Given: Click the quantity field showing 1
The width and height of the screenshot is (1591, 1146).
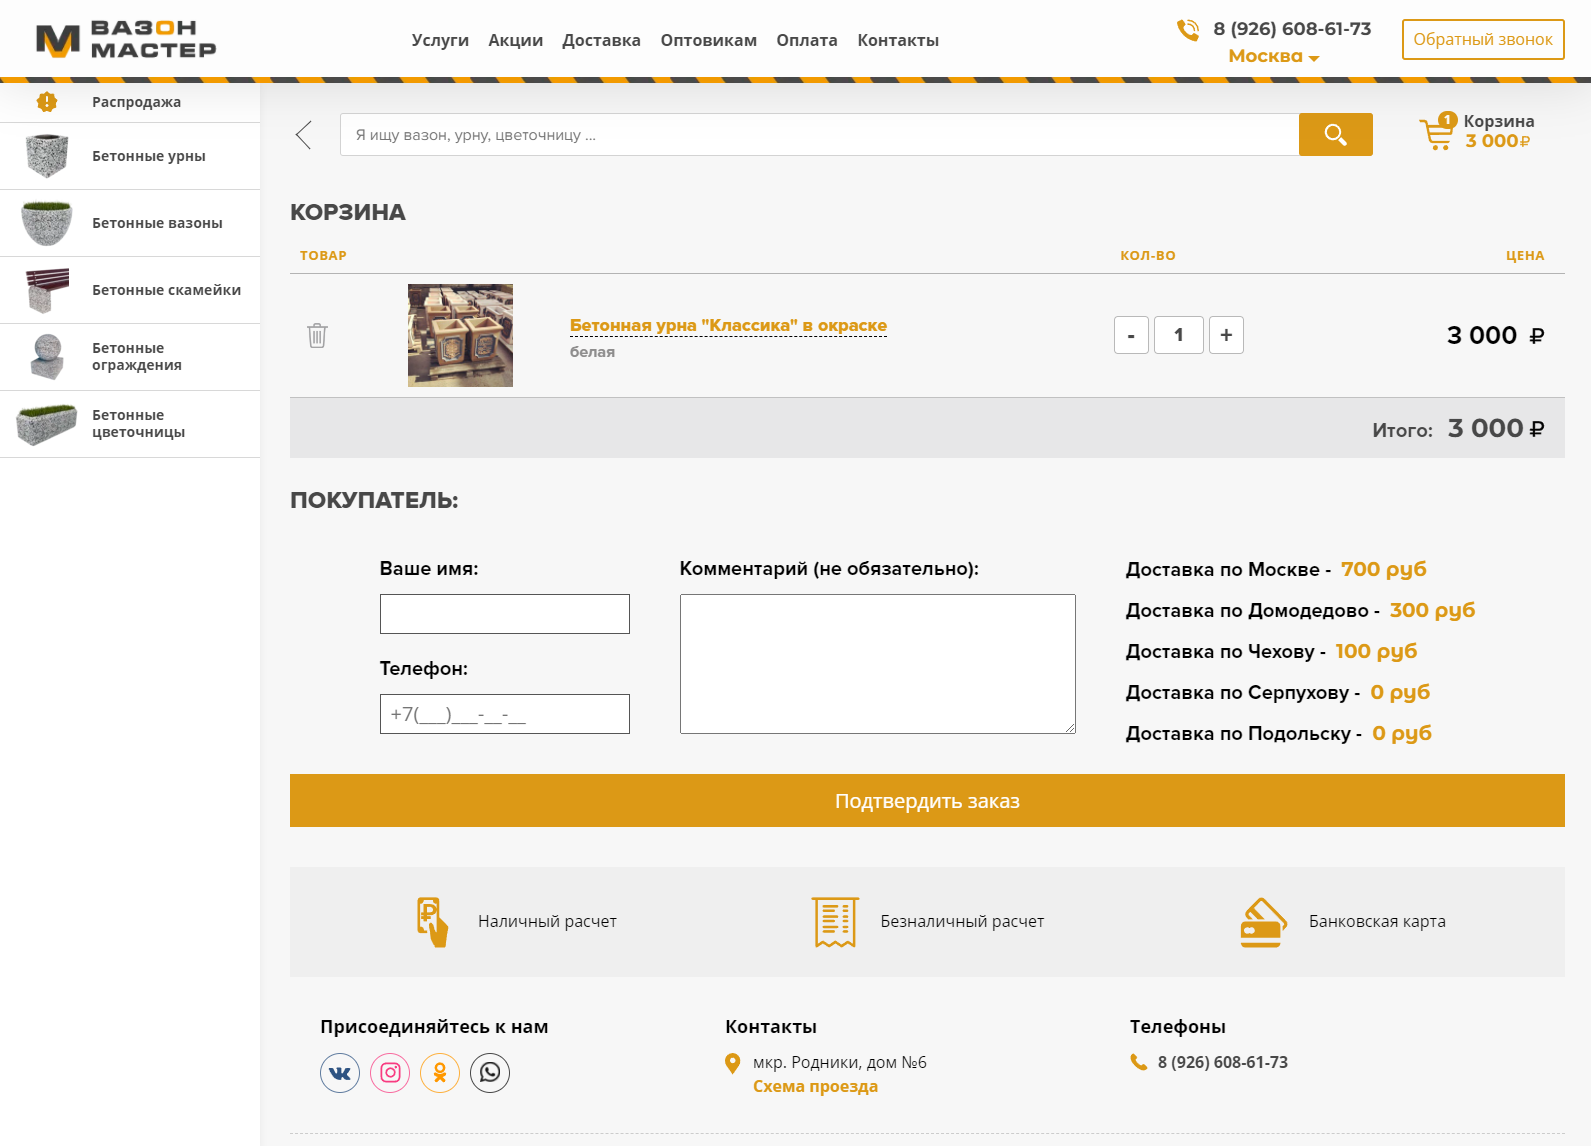Looking at the screenshot, I should point(1179,335).
